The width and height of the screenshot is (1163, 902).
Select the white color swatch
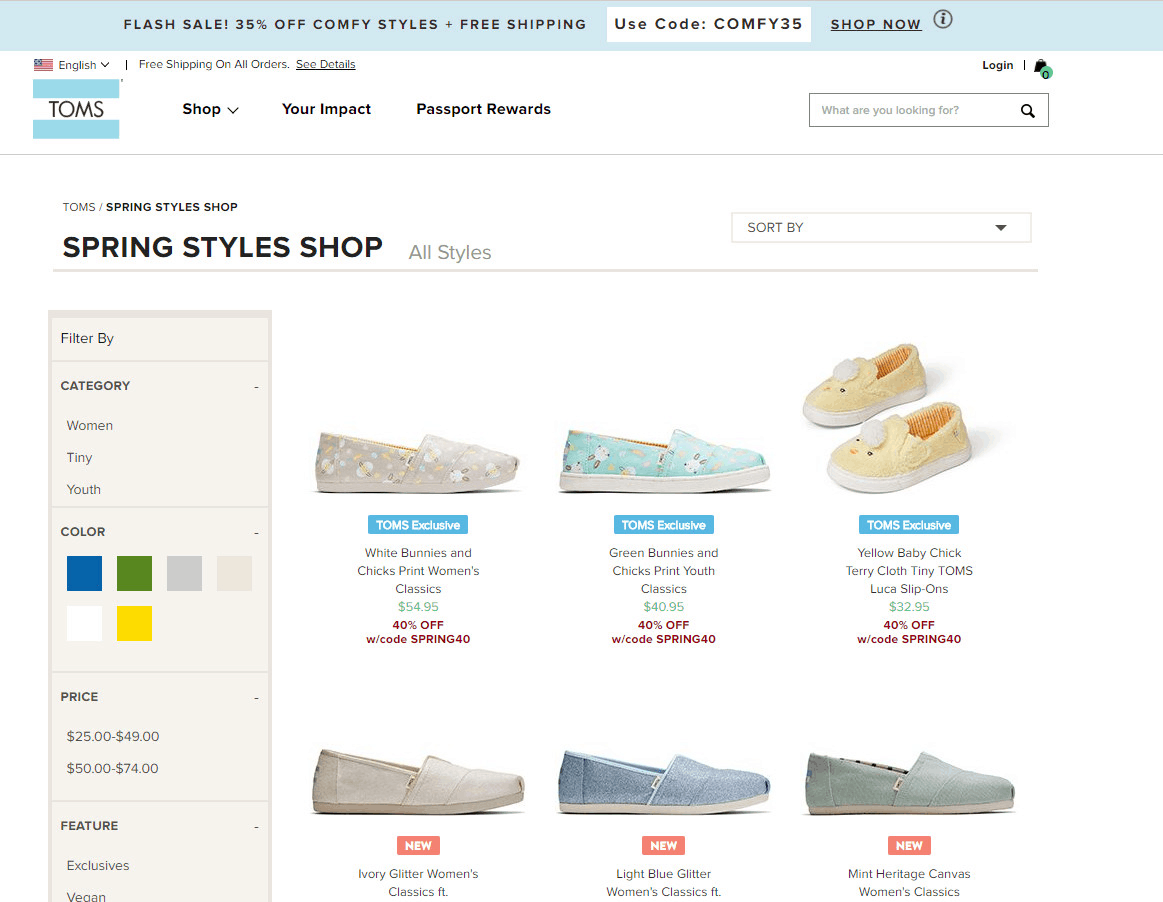[x=85, y=623]
